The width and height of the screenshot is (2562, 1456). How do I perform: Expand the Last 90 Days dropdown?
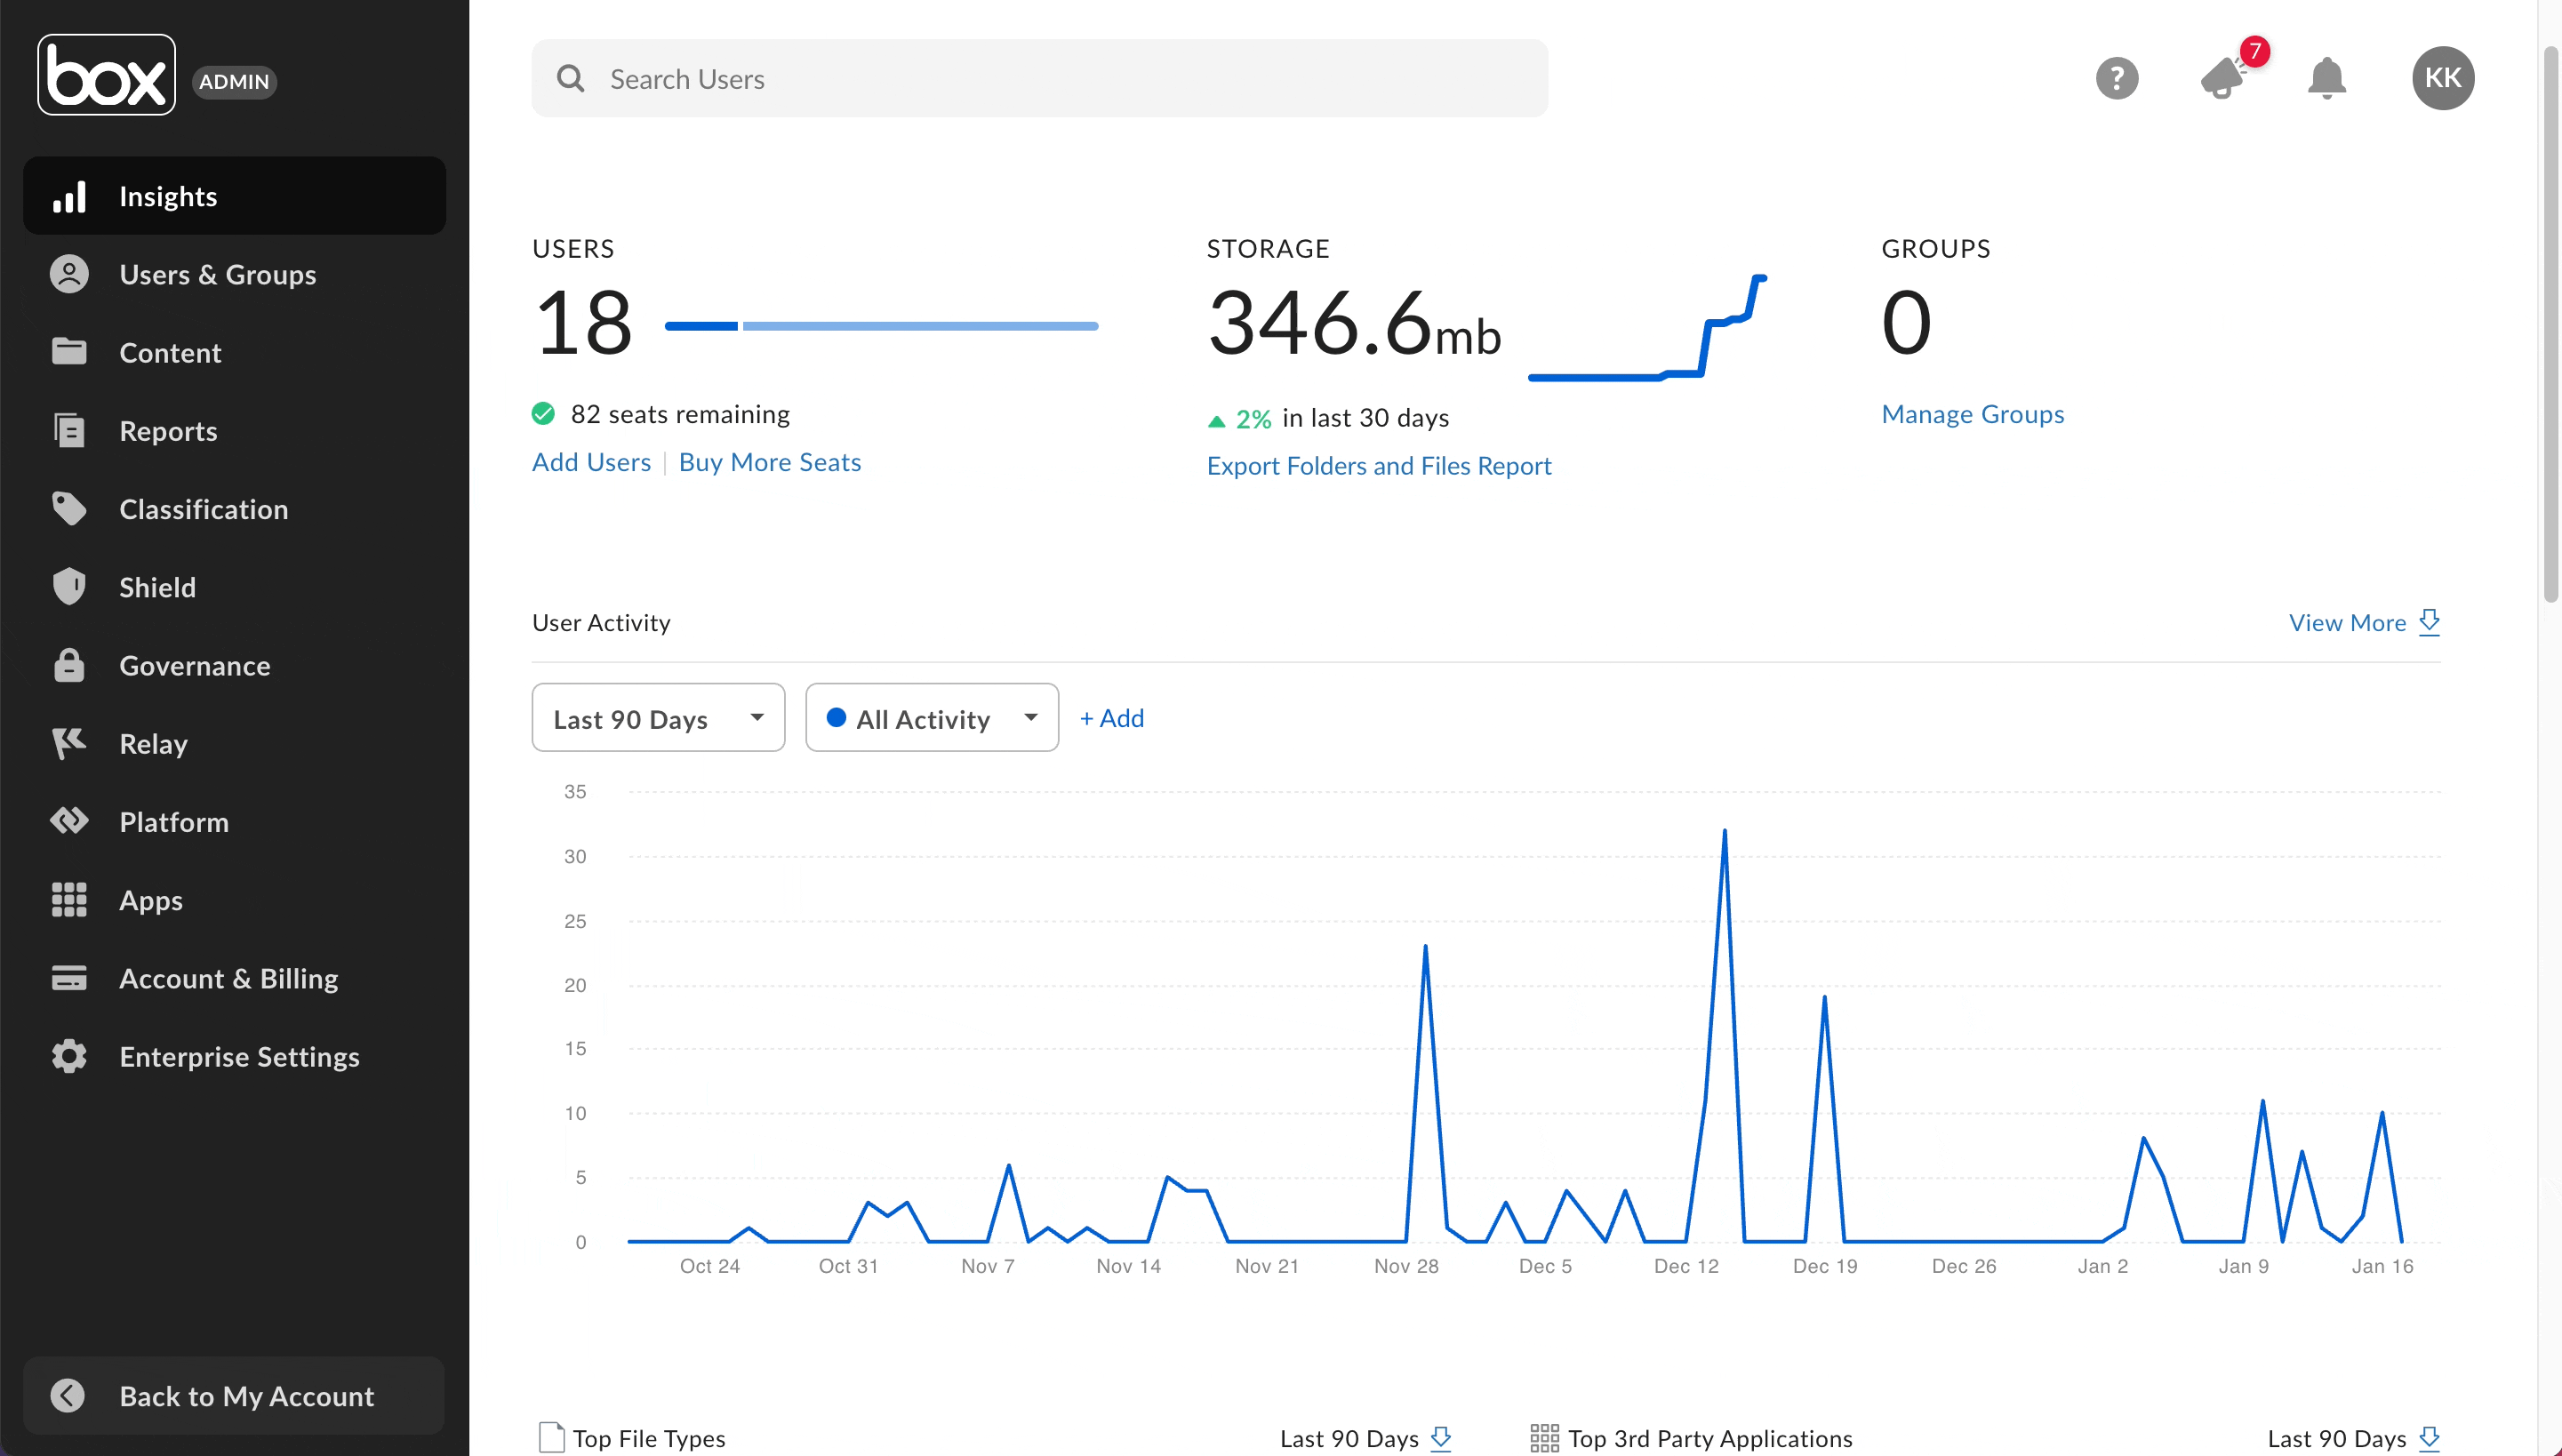click(656, 717)
